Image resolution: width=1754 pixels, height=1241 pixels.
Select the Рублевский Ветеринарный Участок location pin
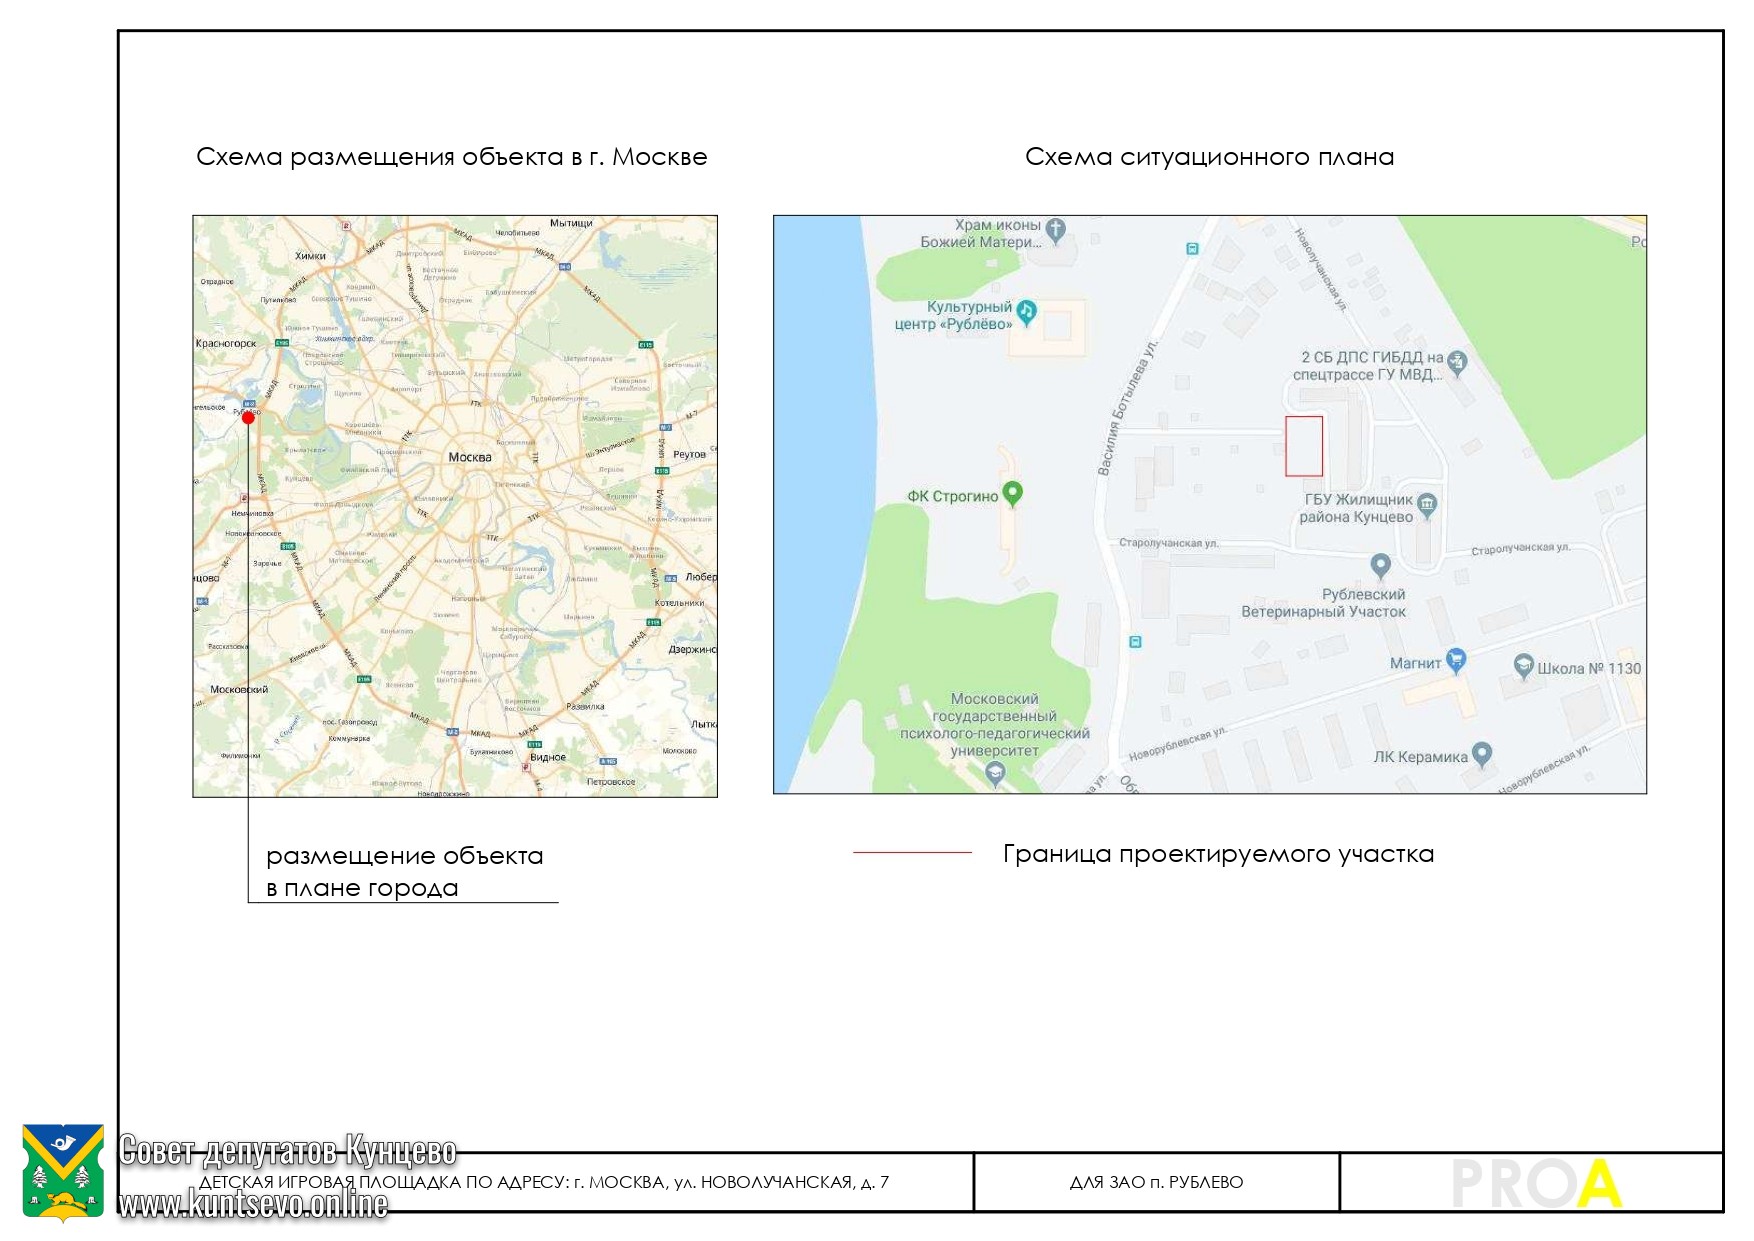1380,565
